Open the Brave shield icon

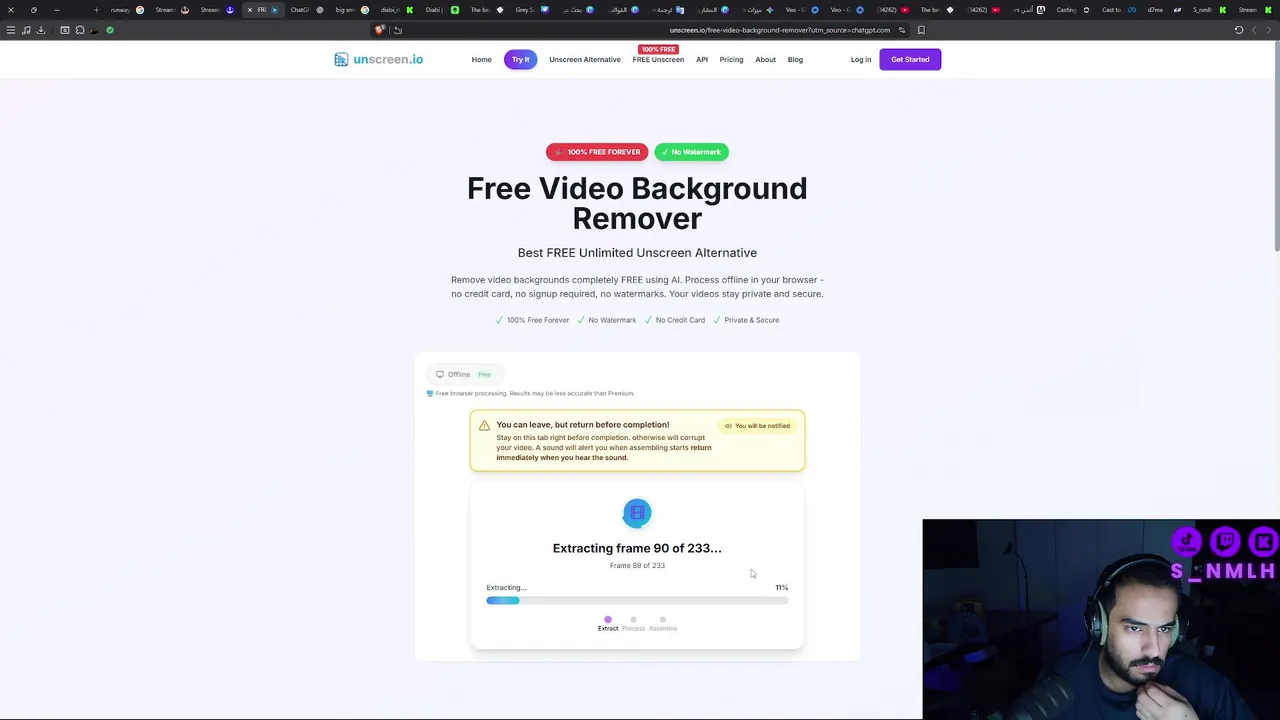coord(380,30)
